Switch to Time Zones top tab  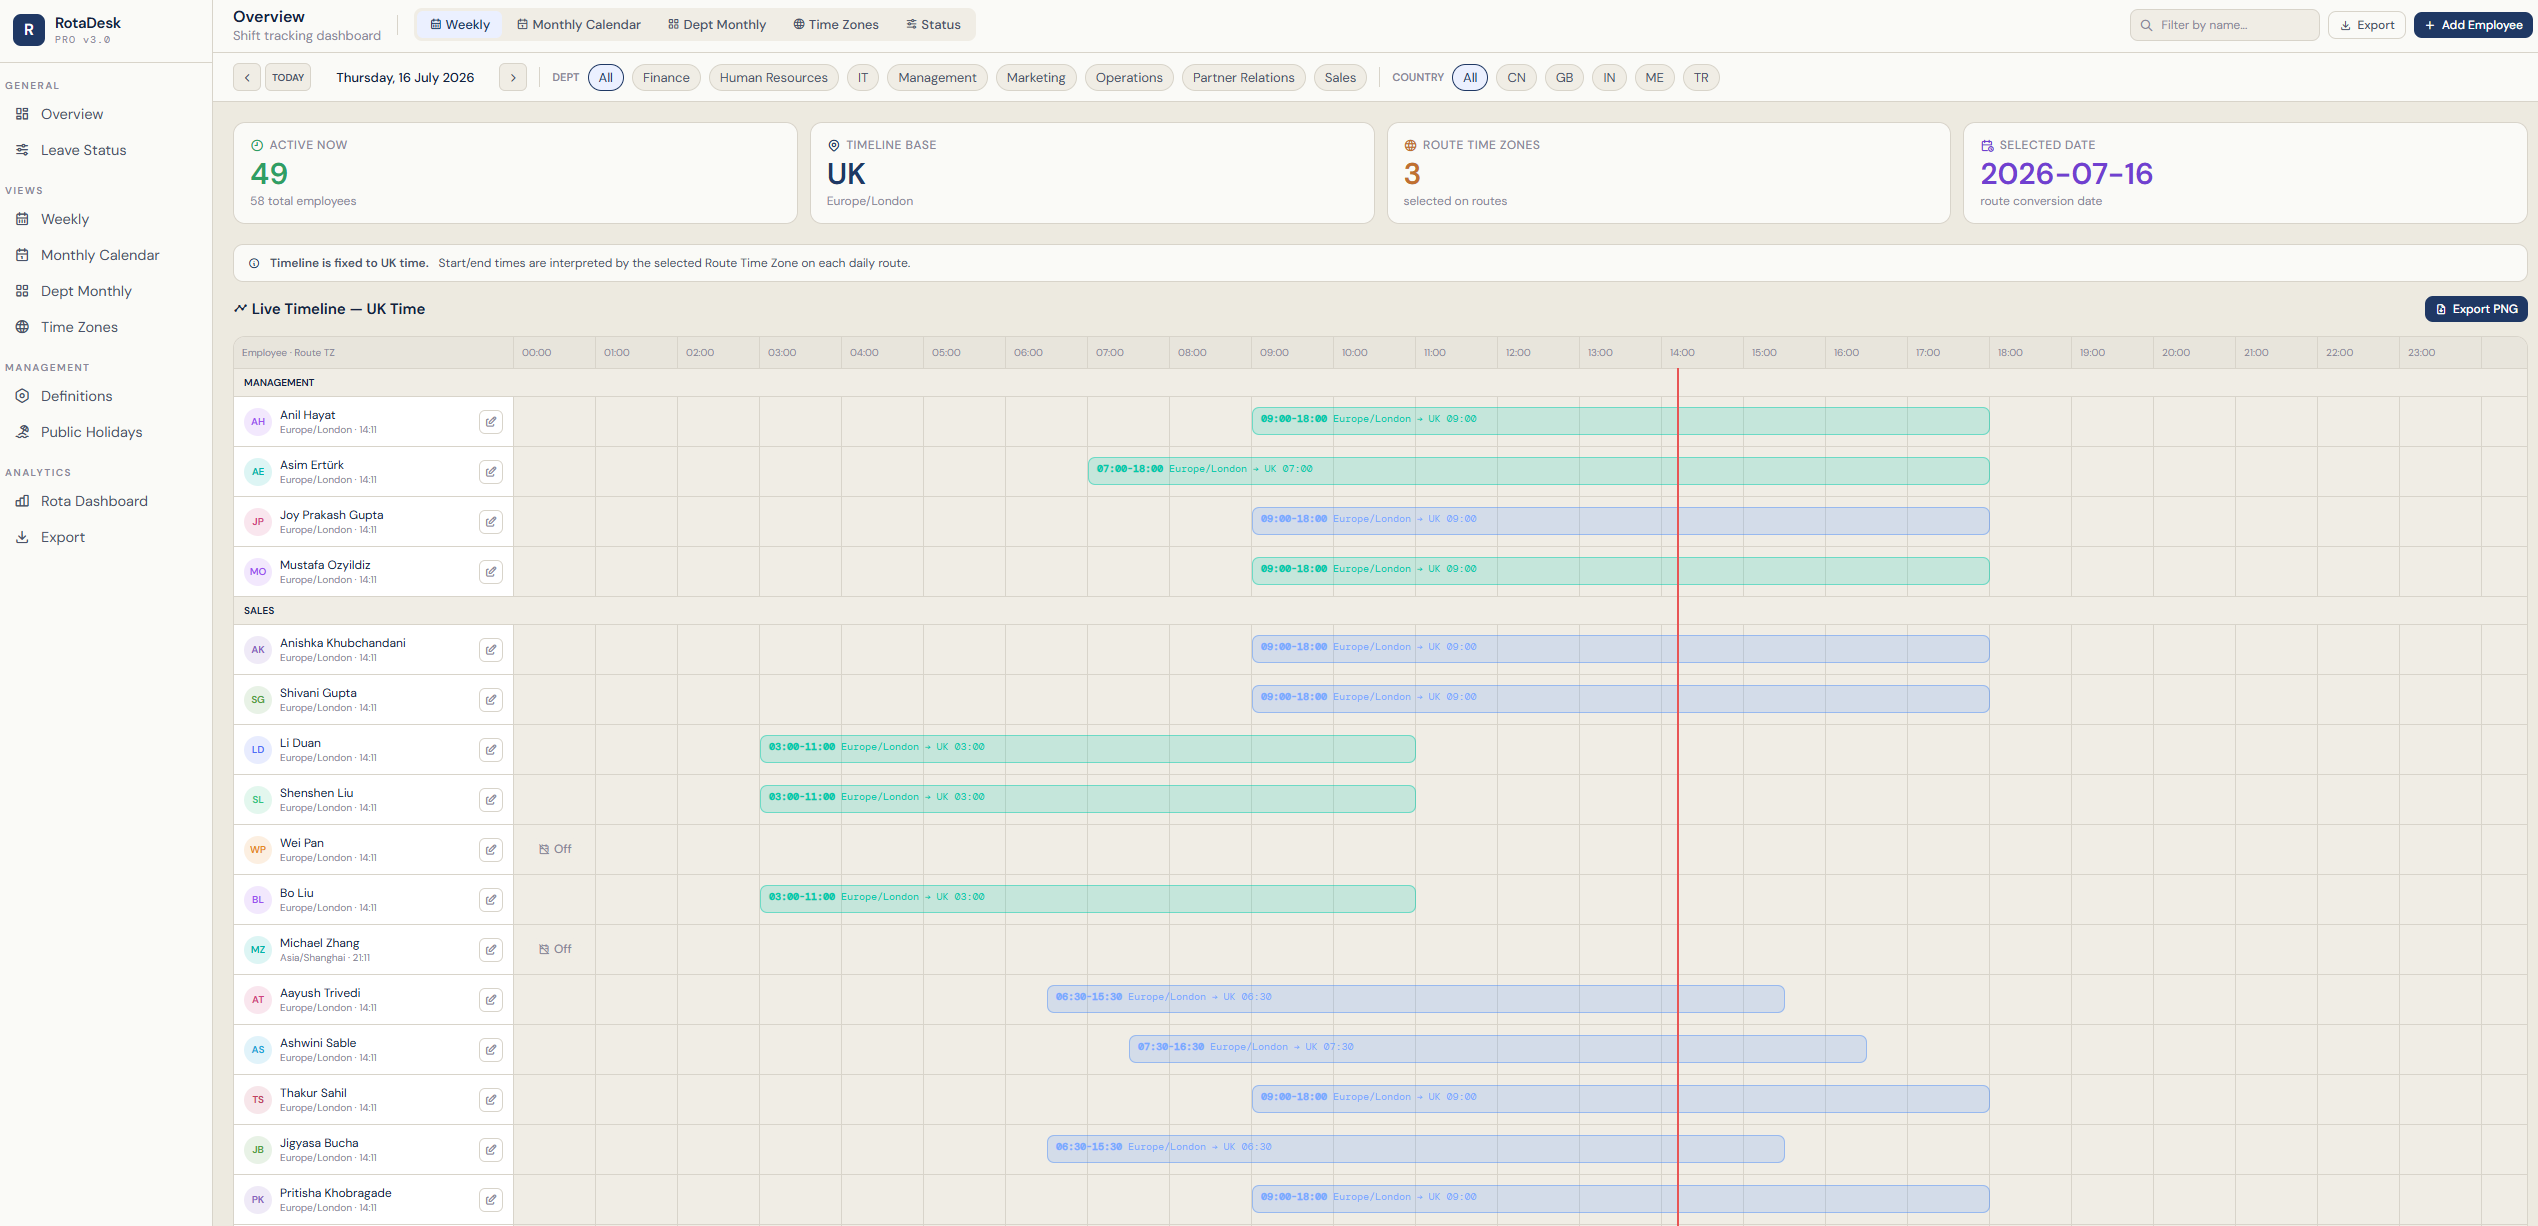[x=836, y=25]
